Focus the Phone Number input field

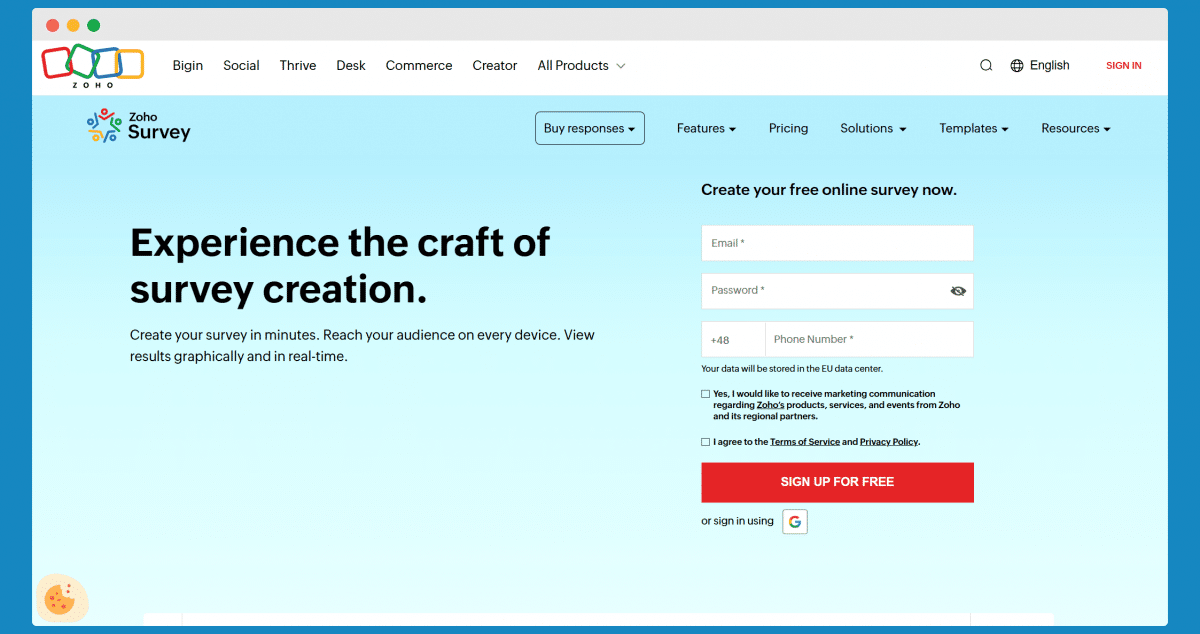tap(869, 339)
